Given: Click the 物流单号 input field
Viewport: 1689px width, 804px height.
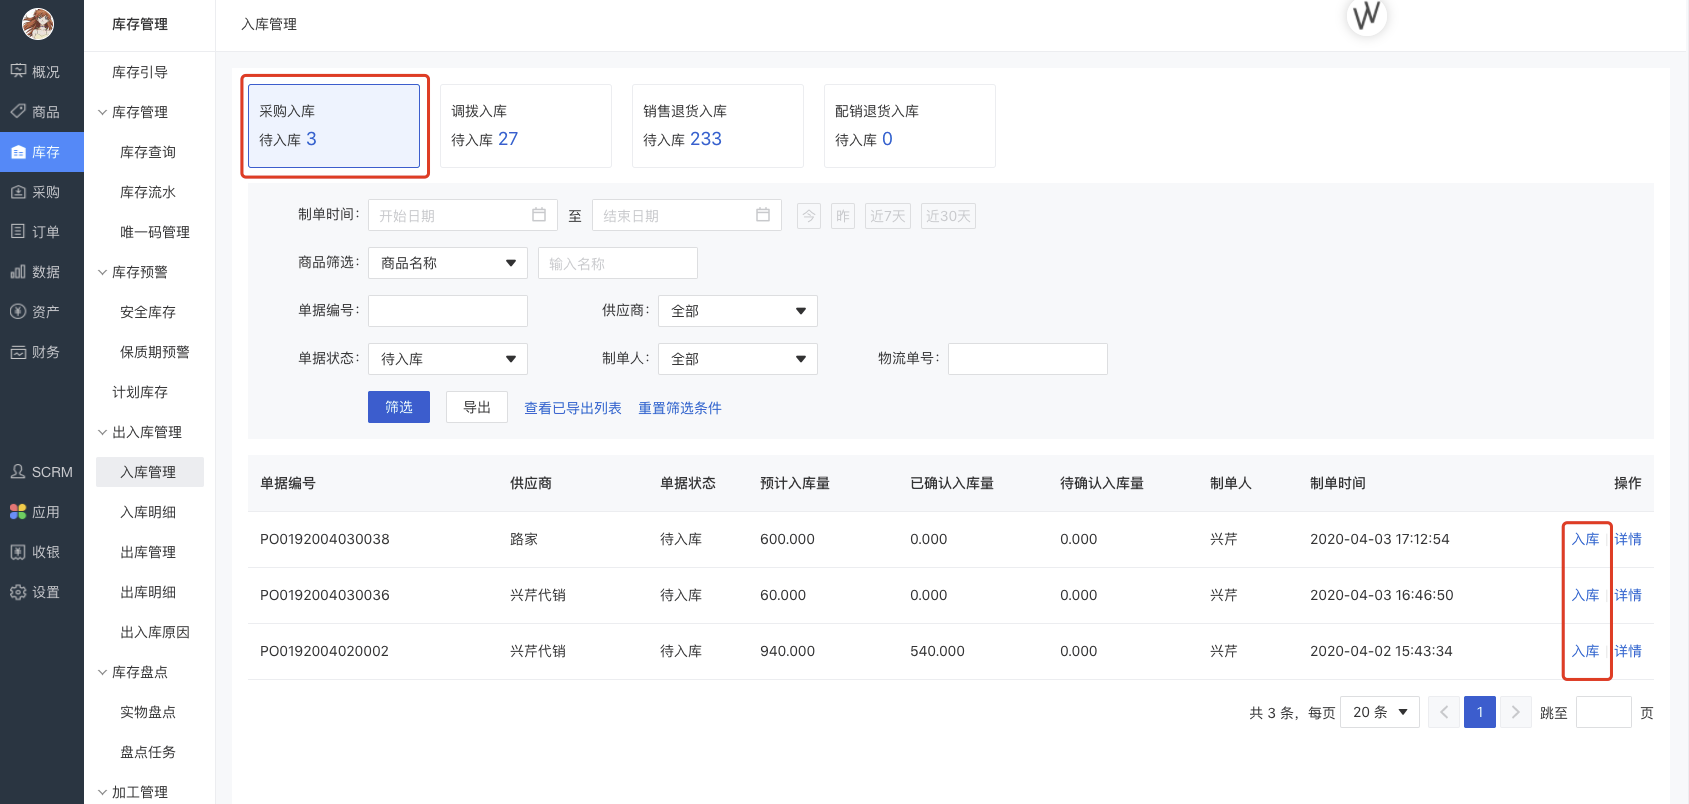Looking at the screenshot, I should pos(1028,359).
